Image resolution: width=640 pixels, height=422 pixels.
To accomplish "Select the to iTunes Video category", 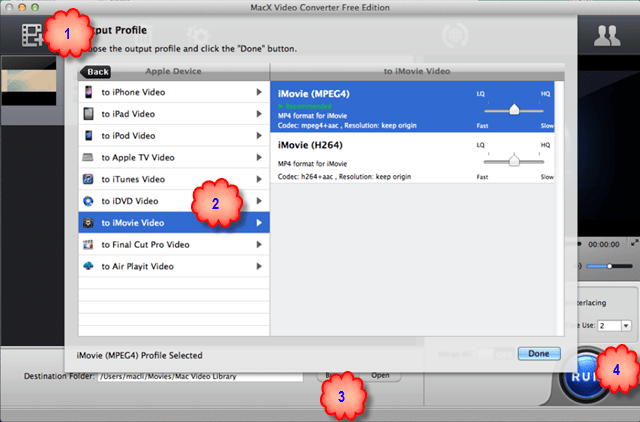I will click(x=174, y=179).
